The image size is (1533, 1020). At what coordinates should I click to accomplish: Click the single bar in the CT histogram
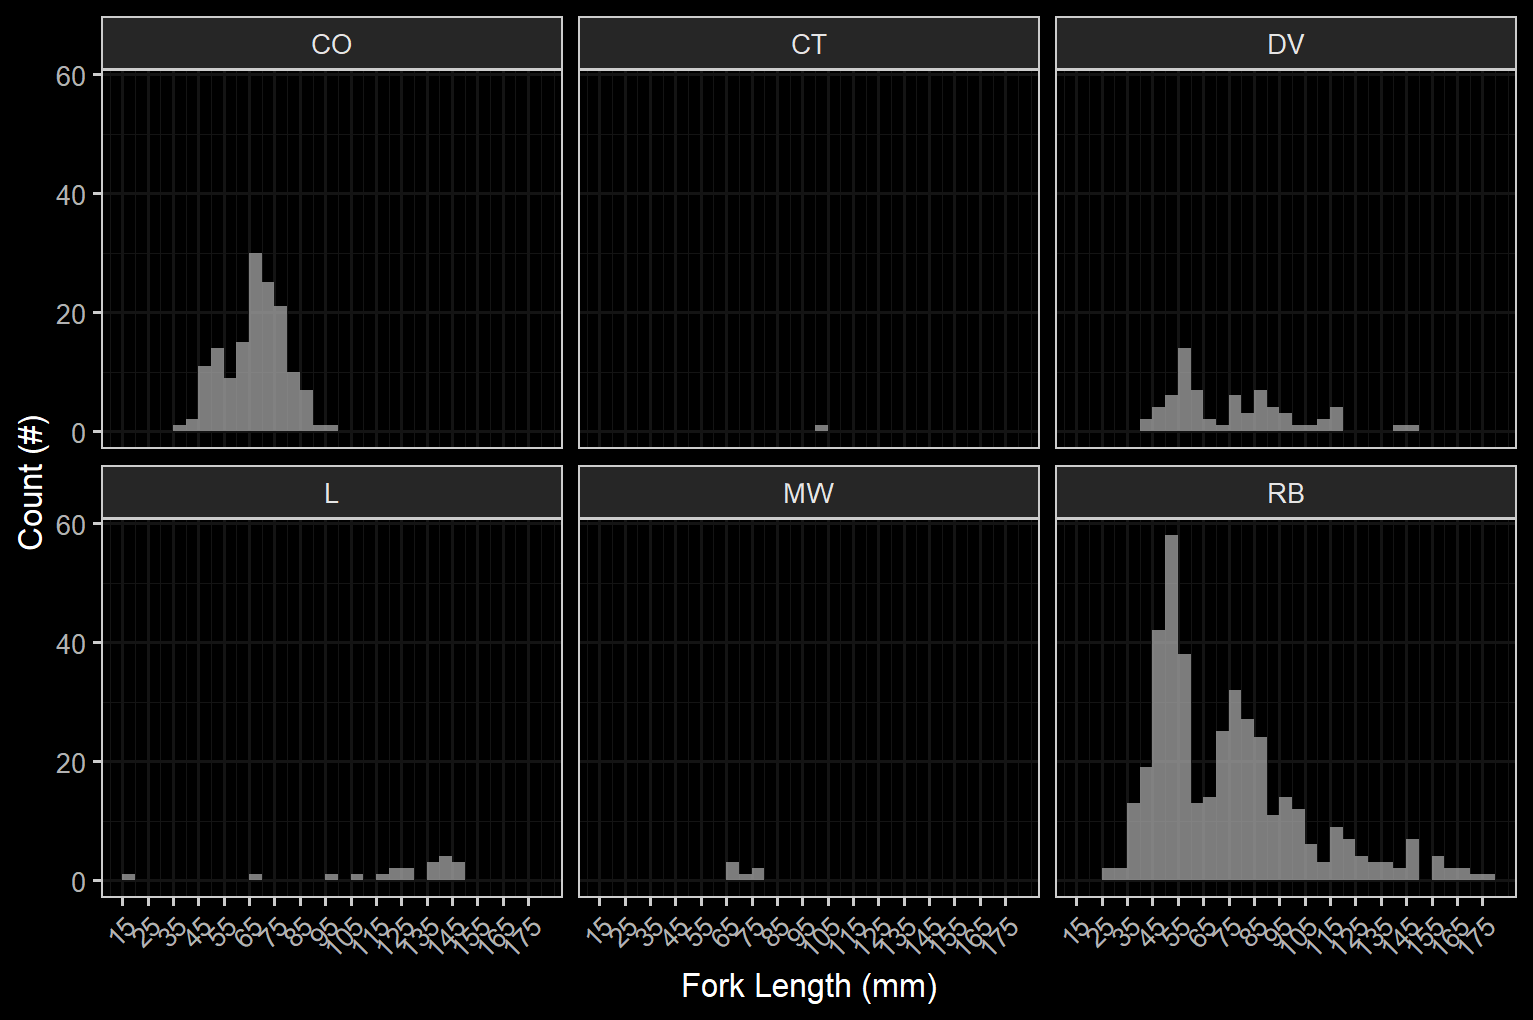821,428
